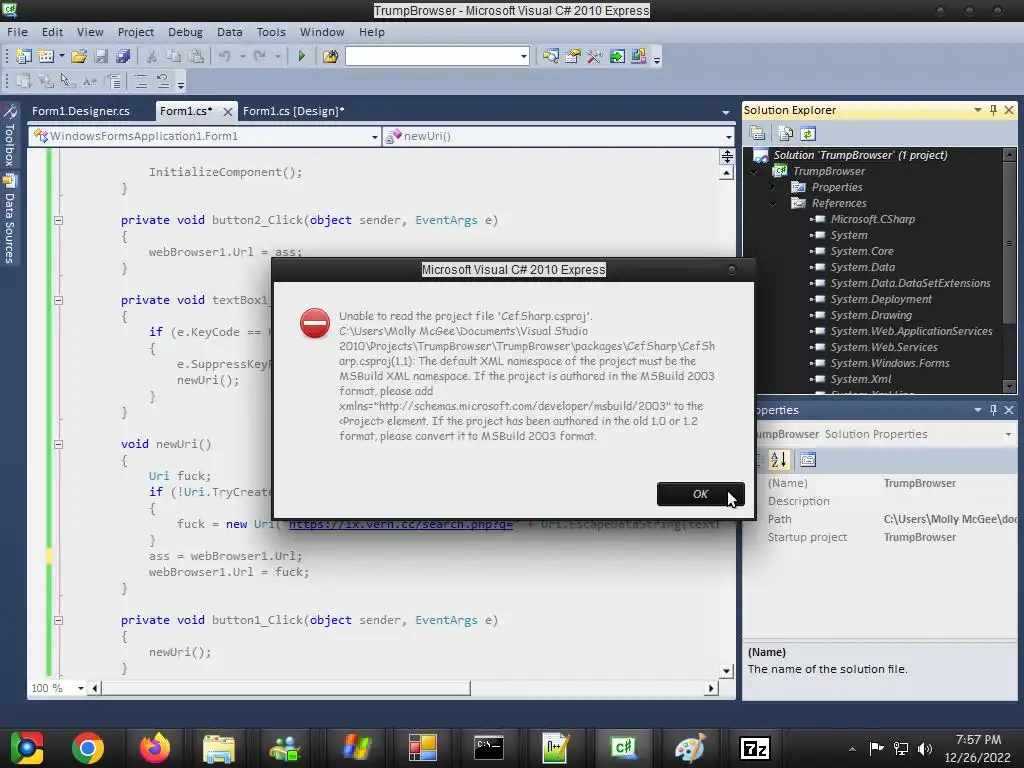Click the Toolbox hammer-and-wrench toolbar icon
Viewport: 1024px width, 768px height.
(594, 56)
